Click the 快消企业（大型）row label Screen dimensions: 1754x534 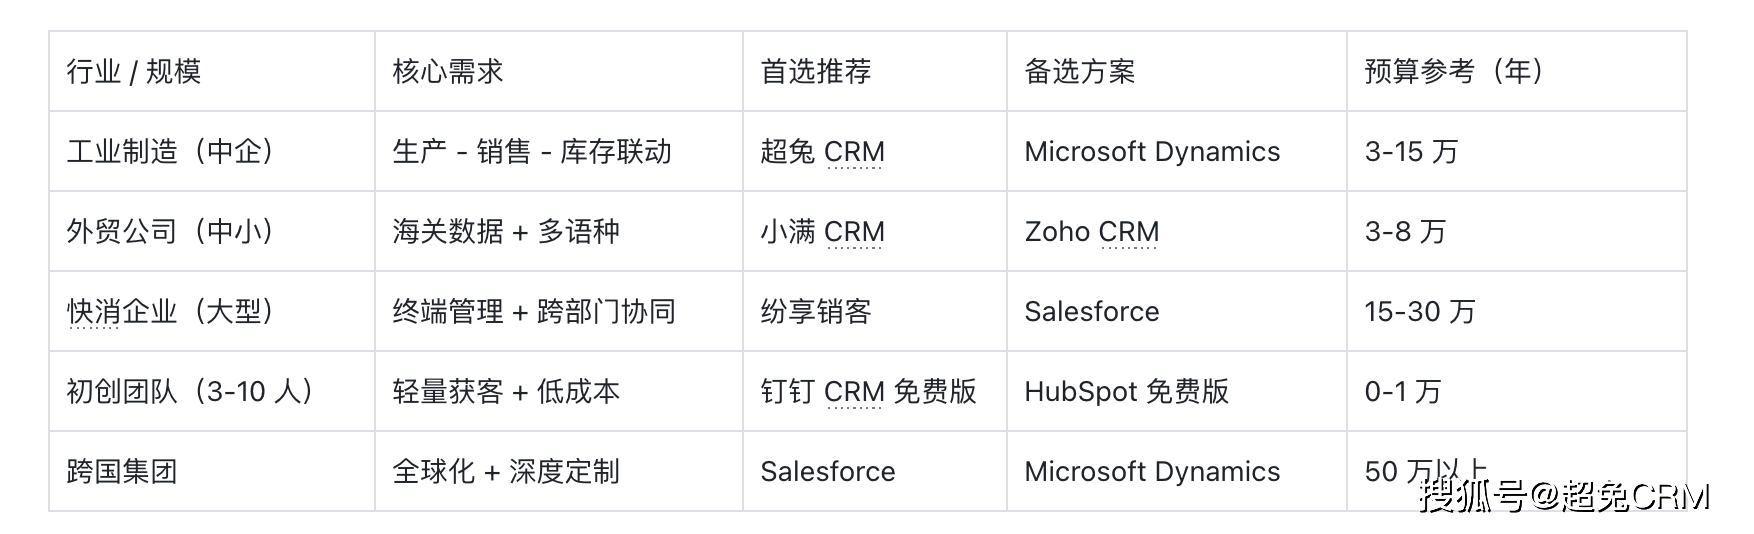coord(170,312)
